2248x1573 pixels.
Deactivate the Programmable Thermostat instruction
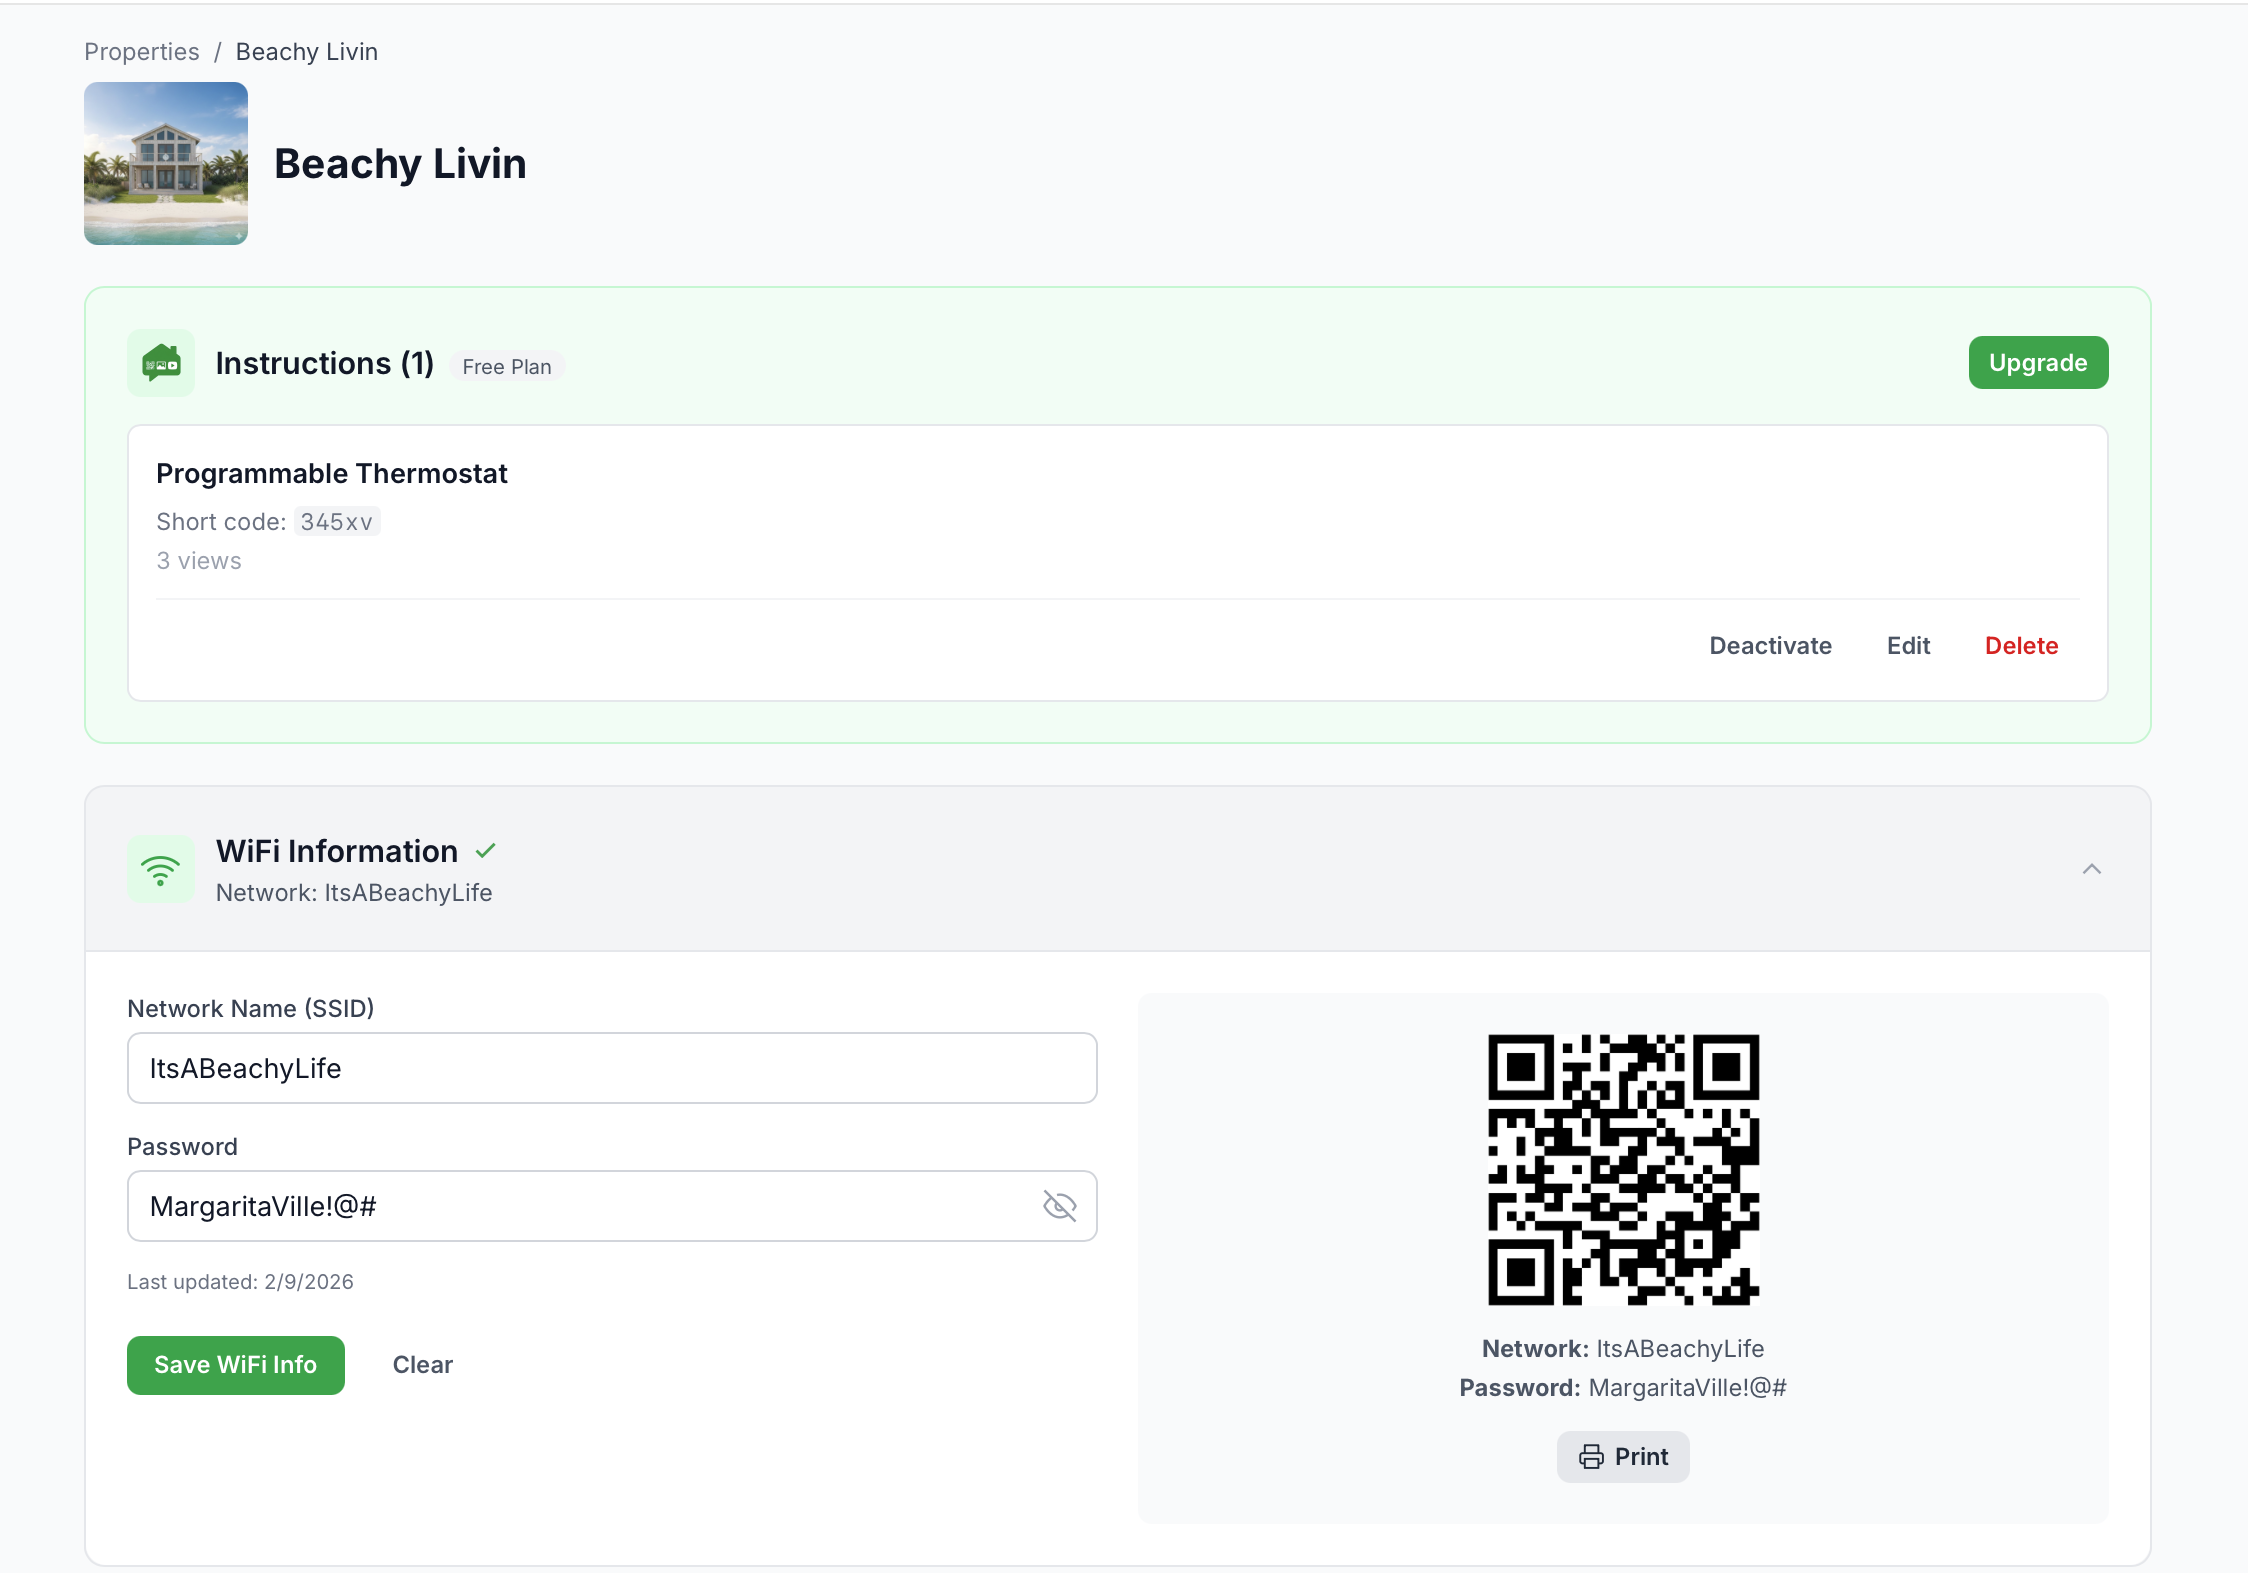[x=1770, y=646]
